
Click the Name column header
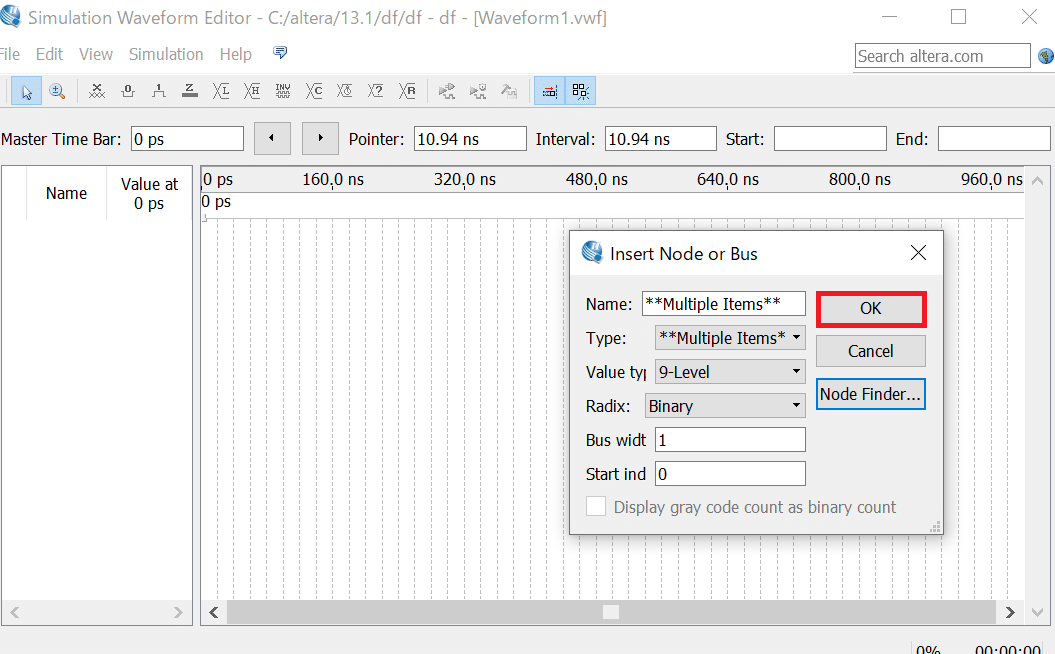click(x=66, y=193)
